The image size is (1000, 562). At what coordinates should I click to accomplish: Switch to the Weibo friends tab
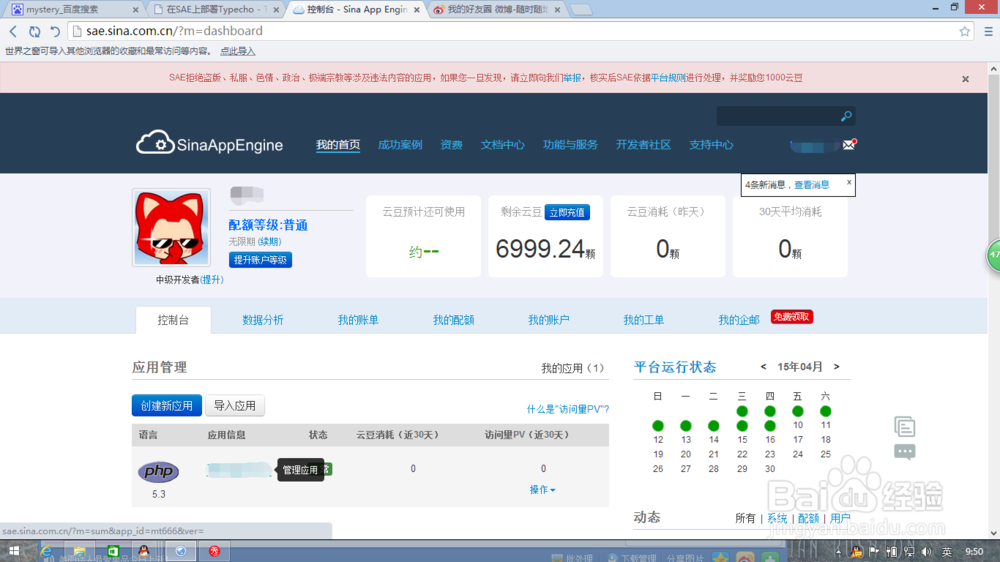[x=496, y=10]
